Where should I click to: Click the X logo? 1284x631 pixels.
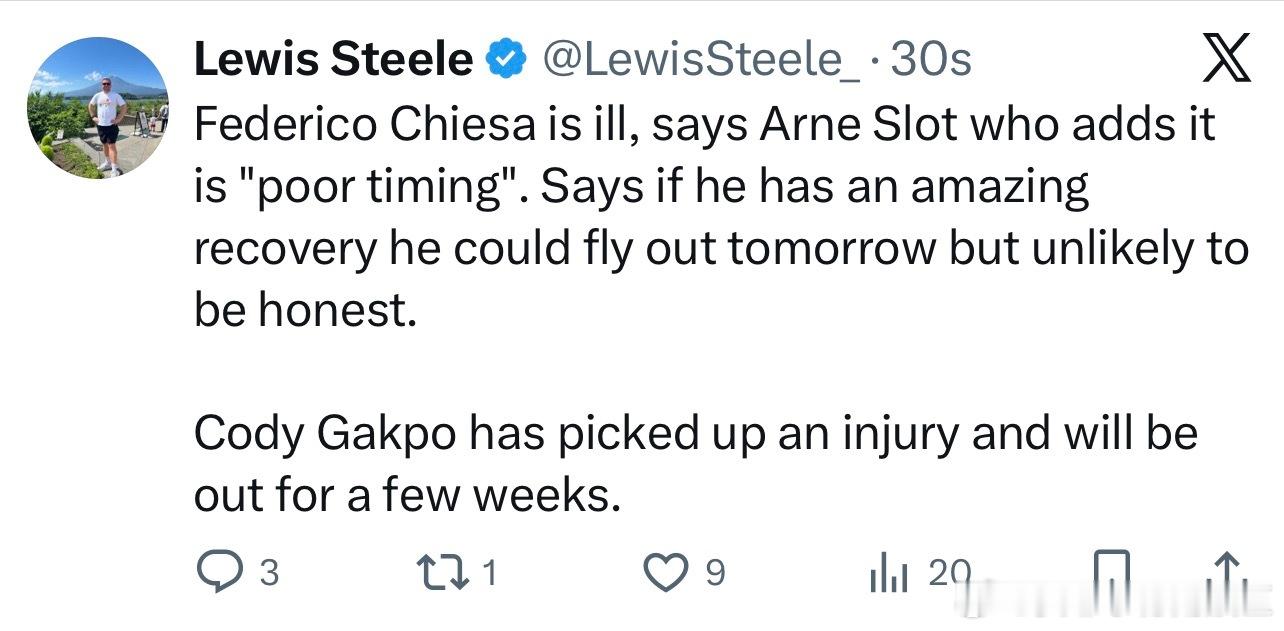[x=1225, y=61]
